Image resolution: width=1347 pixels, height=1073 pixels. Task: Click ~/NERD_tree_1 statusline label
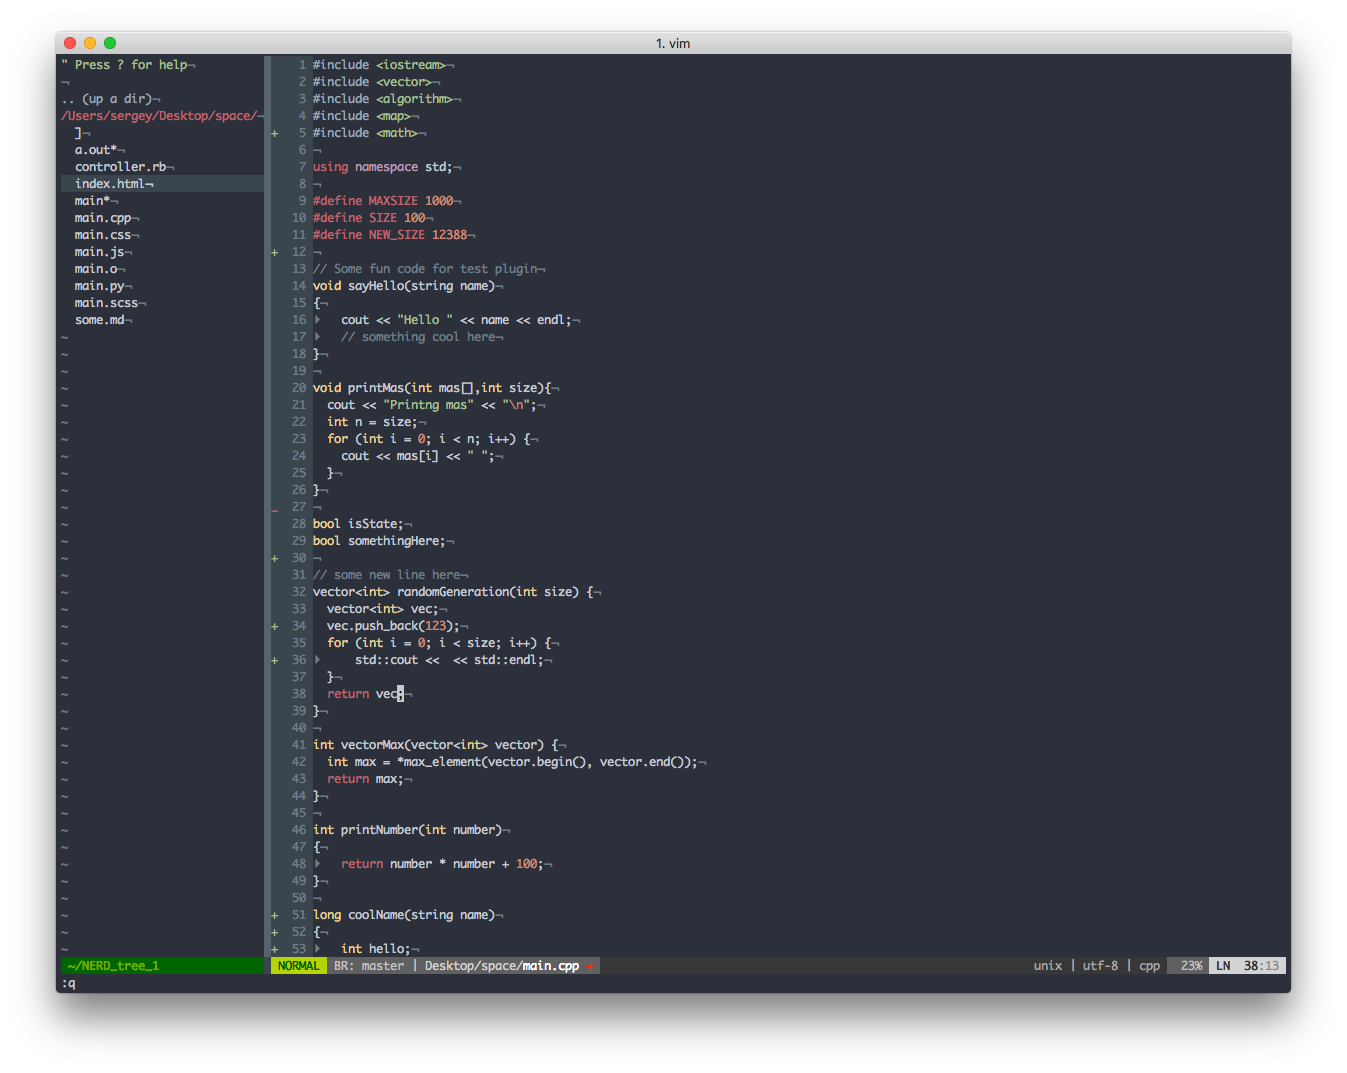pyautogui.click(x=113, y=966)
